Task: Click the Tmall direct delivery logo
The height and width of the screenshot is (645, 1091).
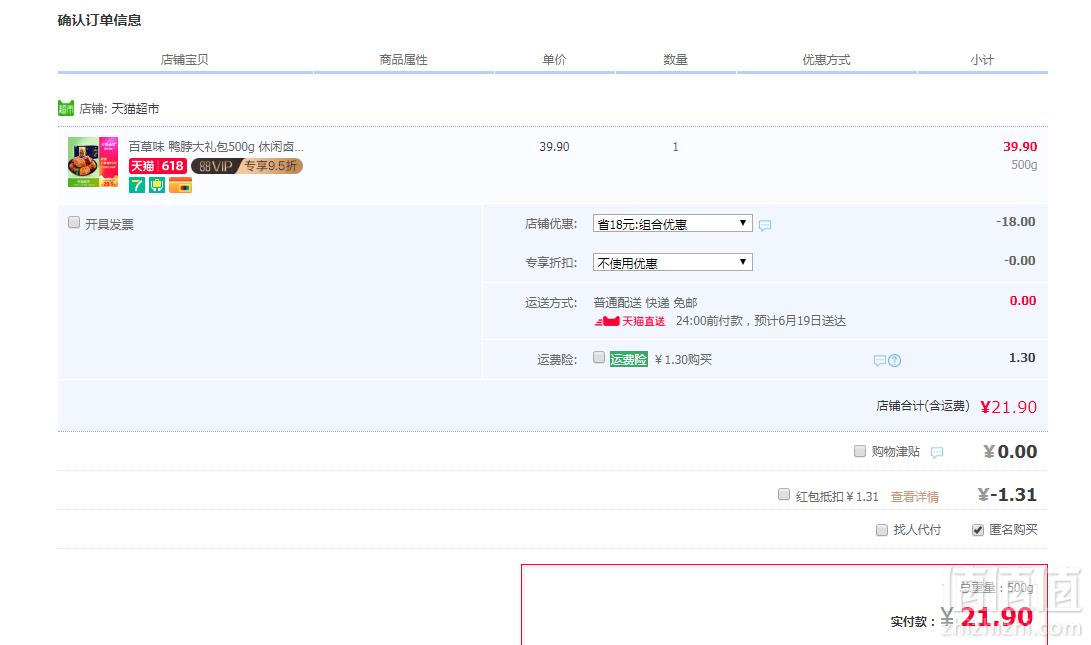Action: 630,321
